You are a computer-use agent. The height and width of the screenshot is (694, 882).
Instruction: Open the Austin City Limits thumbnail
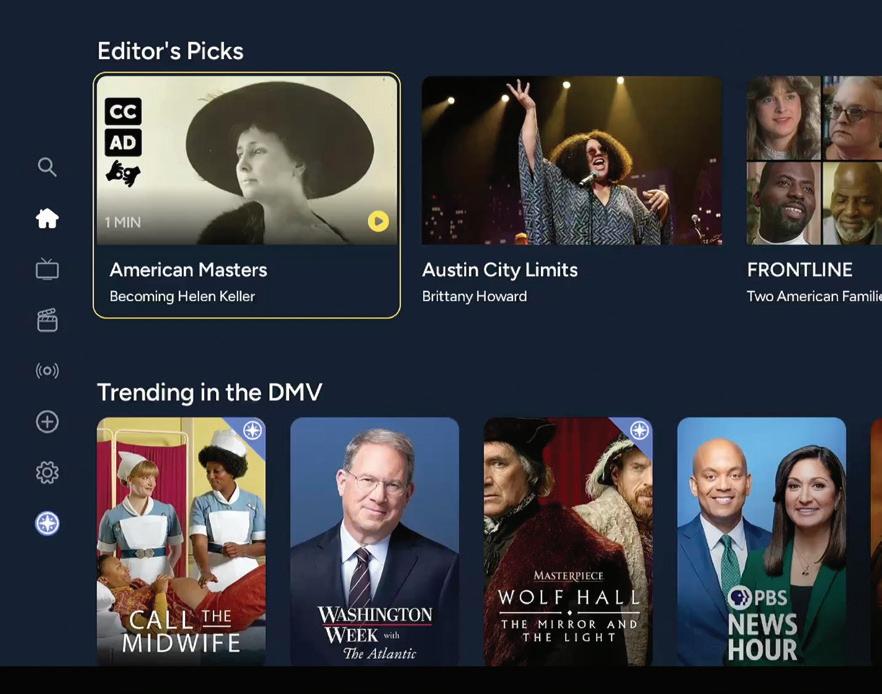point(572,160)
